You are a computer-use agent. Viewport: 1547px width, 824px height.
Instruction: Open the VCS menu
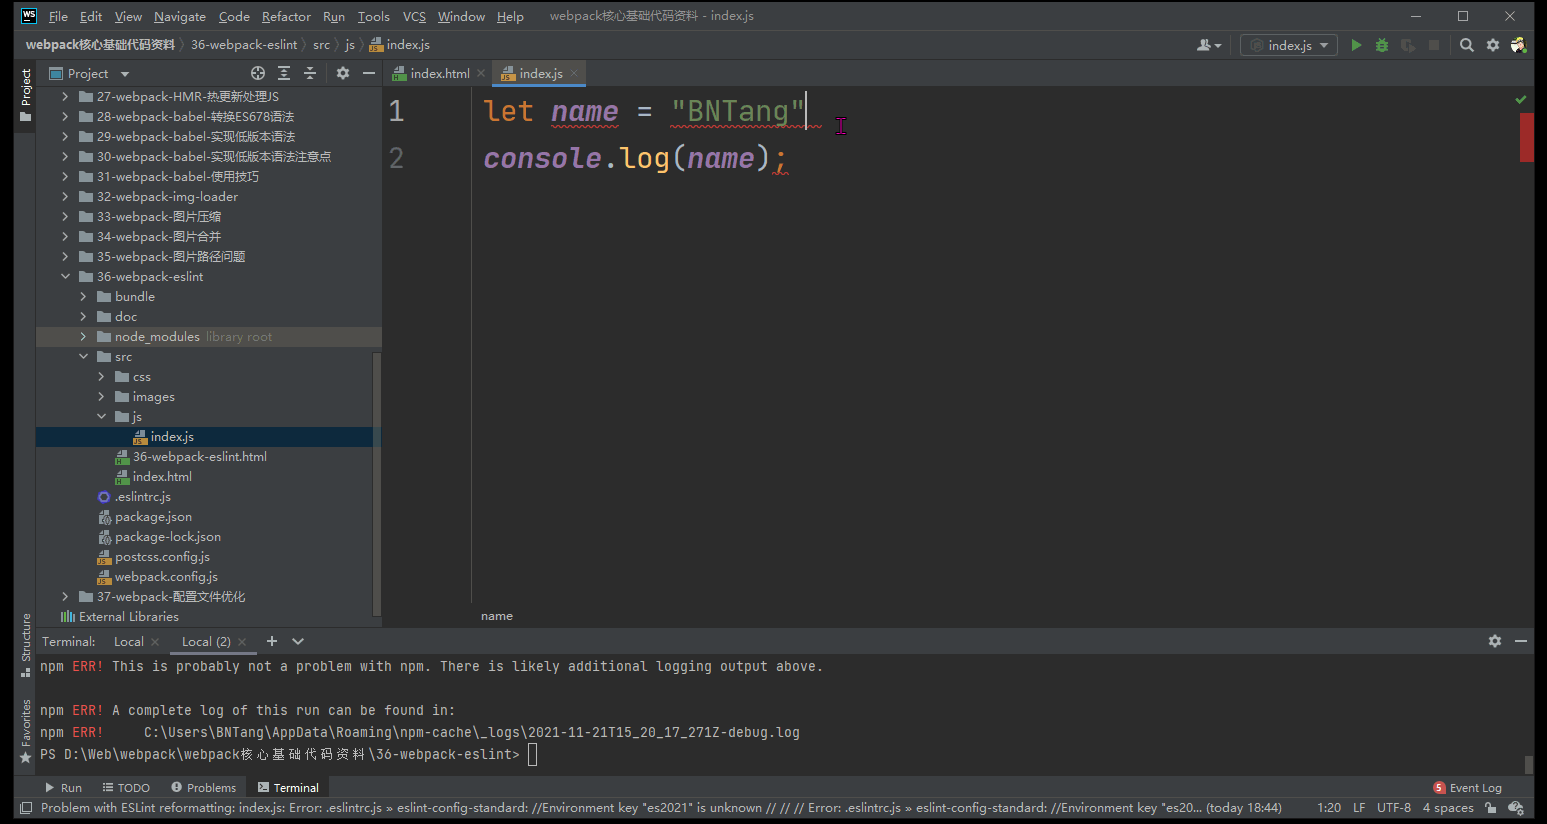click(x=414, y=16)
